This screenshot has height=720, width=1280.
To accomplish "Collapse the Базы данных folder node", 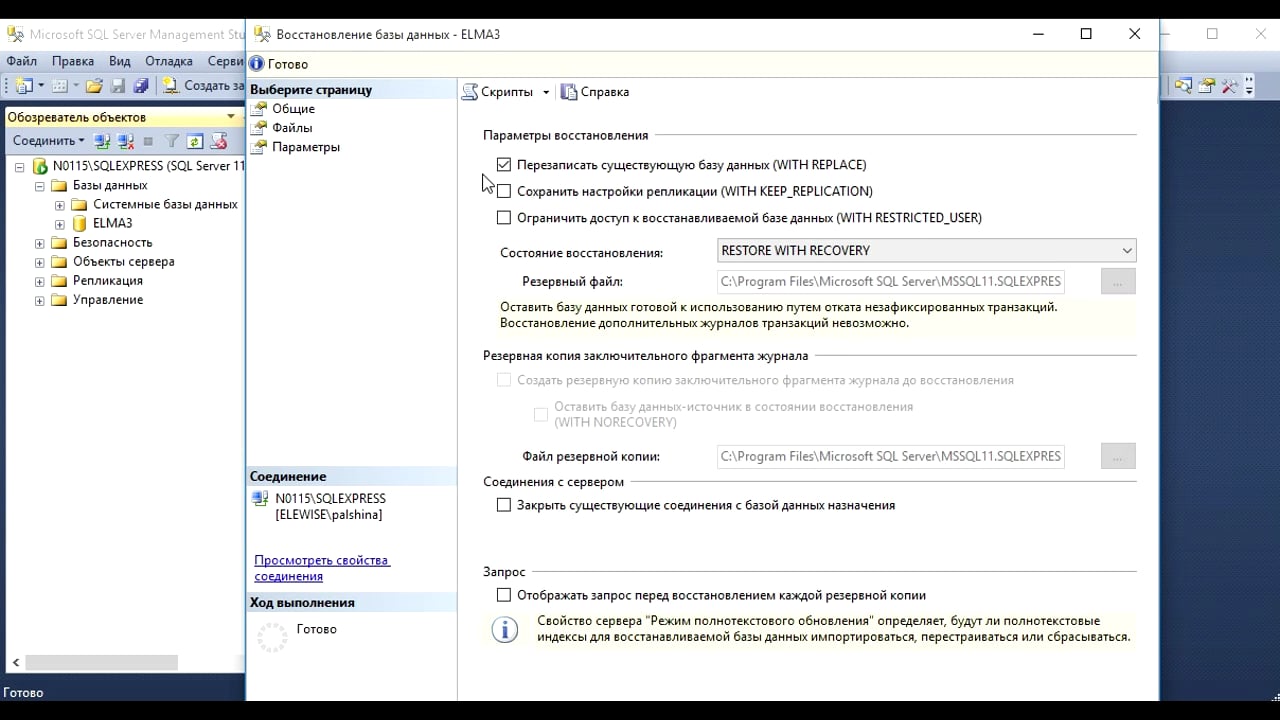I will tap(40, 186).
